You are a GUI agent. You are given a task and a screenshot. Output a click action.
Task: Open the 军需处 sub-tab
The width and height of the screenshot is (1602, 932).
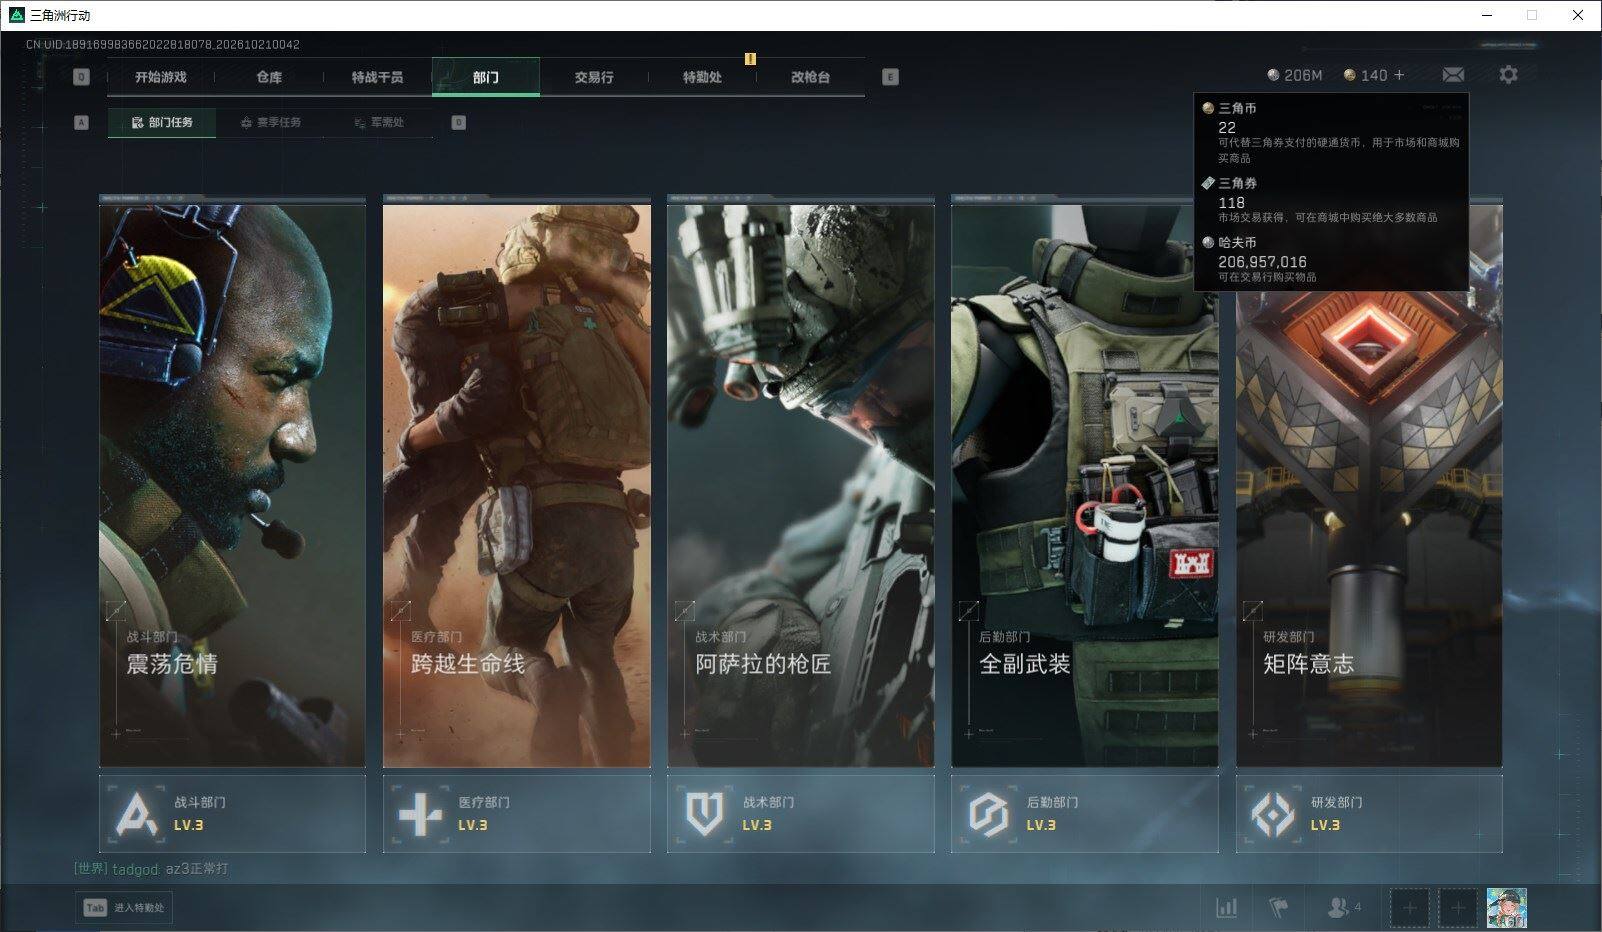[379, 122]
